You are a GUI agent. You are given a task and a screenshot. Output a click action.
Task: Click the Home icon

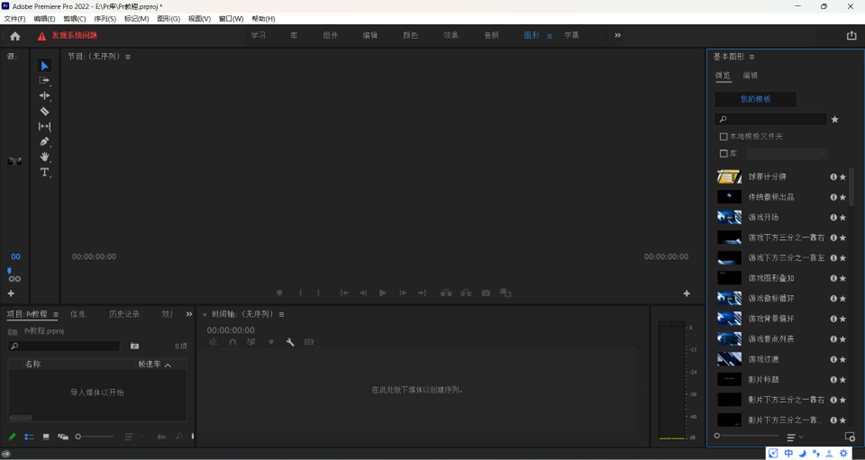[x=14, y=36]
